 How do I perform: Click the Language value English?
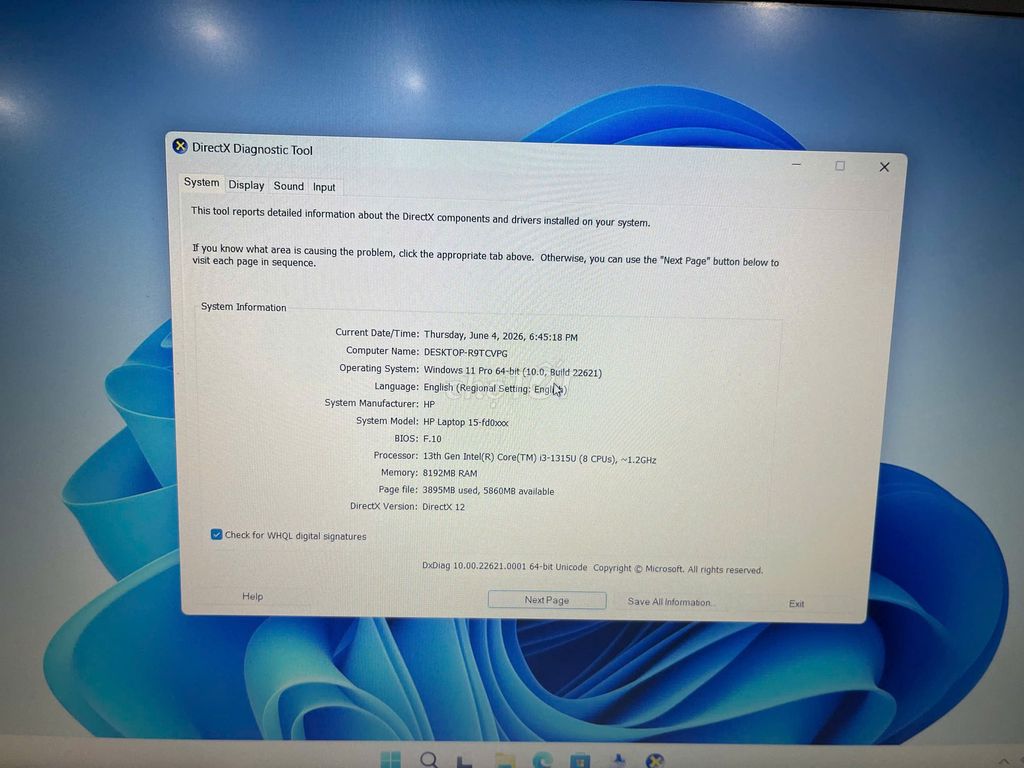click(x=495, y=388)
